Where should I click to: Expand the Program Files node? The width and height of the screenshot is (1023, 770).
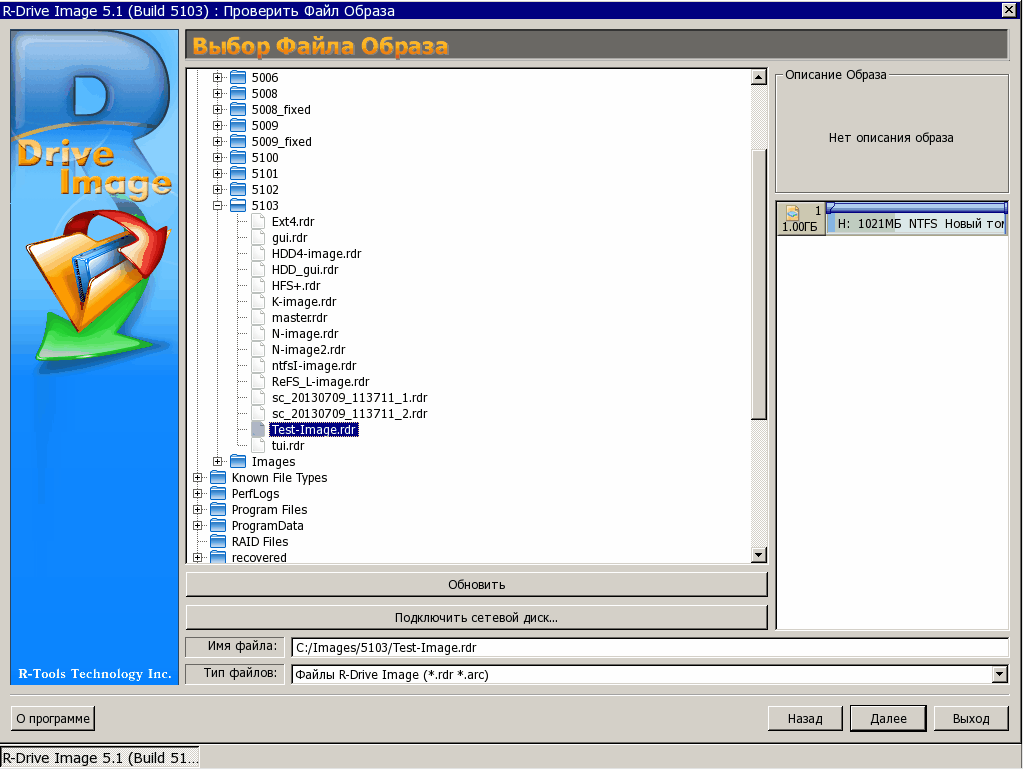198,510
